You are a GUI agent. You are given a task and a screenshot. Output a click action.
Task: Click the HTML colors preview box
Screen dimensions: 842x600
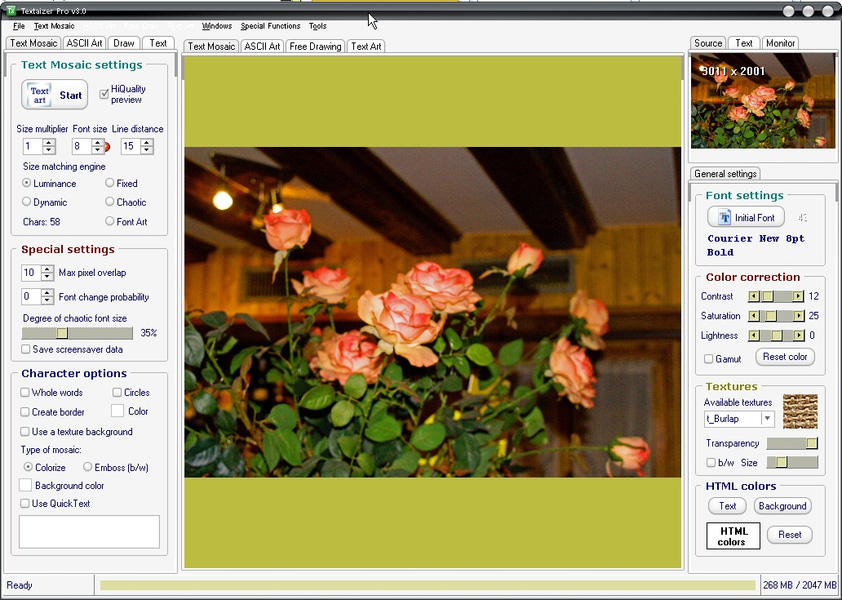pos(732,536)
